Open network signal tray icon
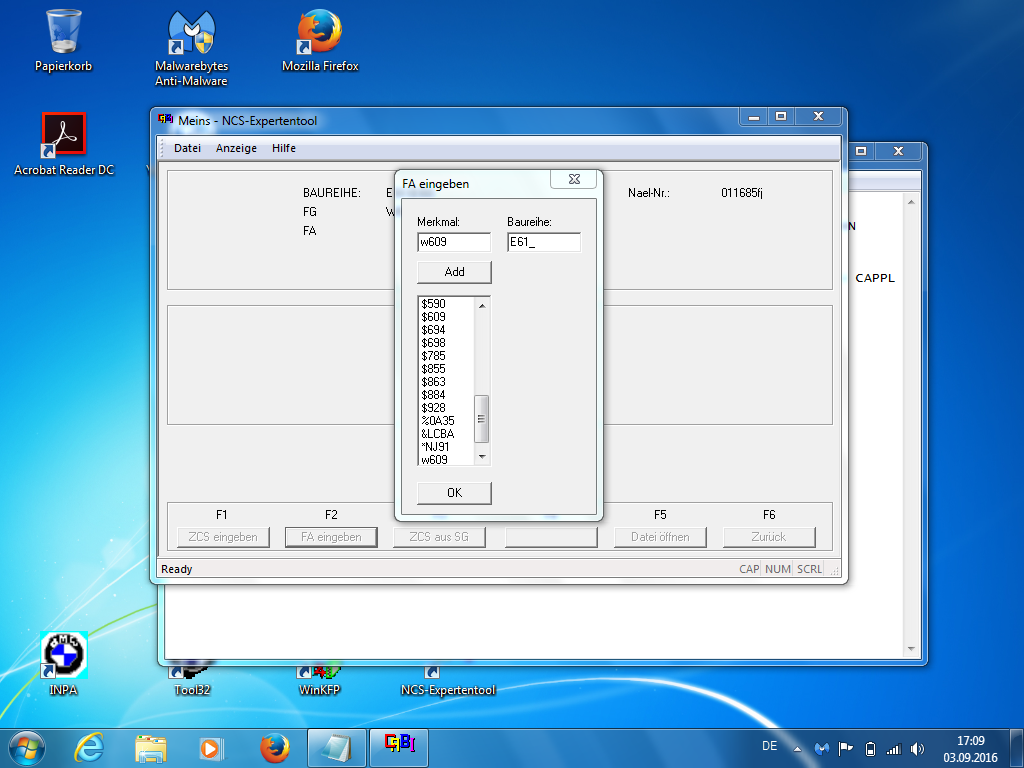 coord(893,749)
